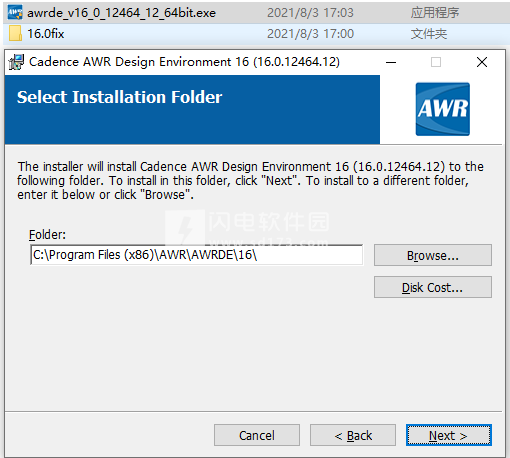
Task: Go back with the Back button
Action: point(353,435)
